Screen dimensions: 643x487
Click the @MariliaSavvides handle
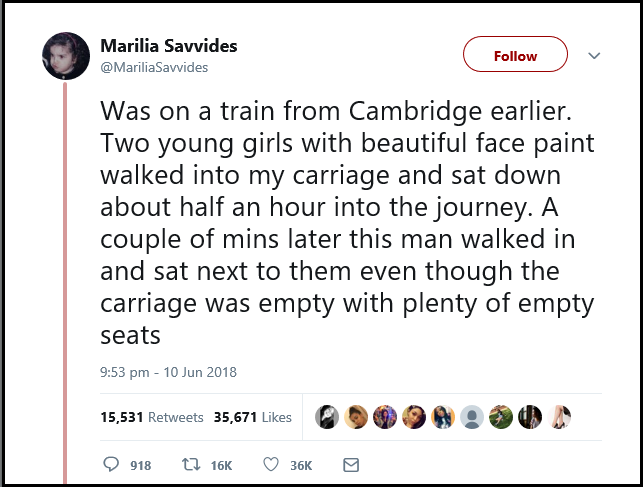tap(154, 67)
